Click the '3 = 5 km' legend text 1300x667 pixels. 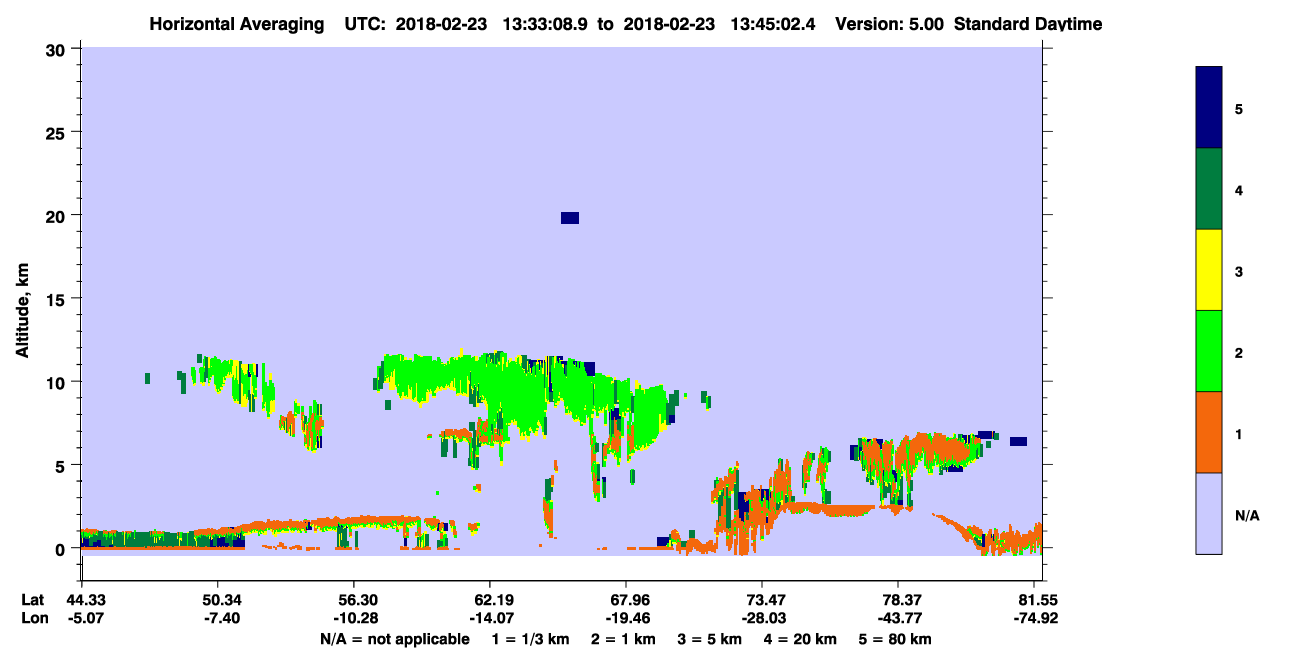tap(712, 639)
